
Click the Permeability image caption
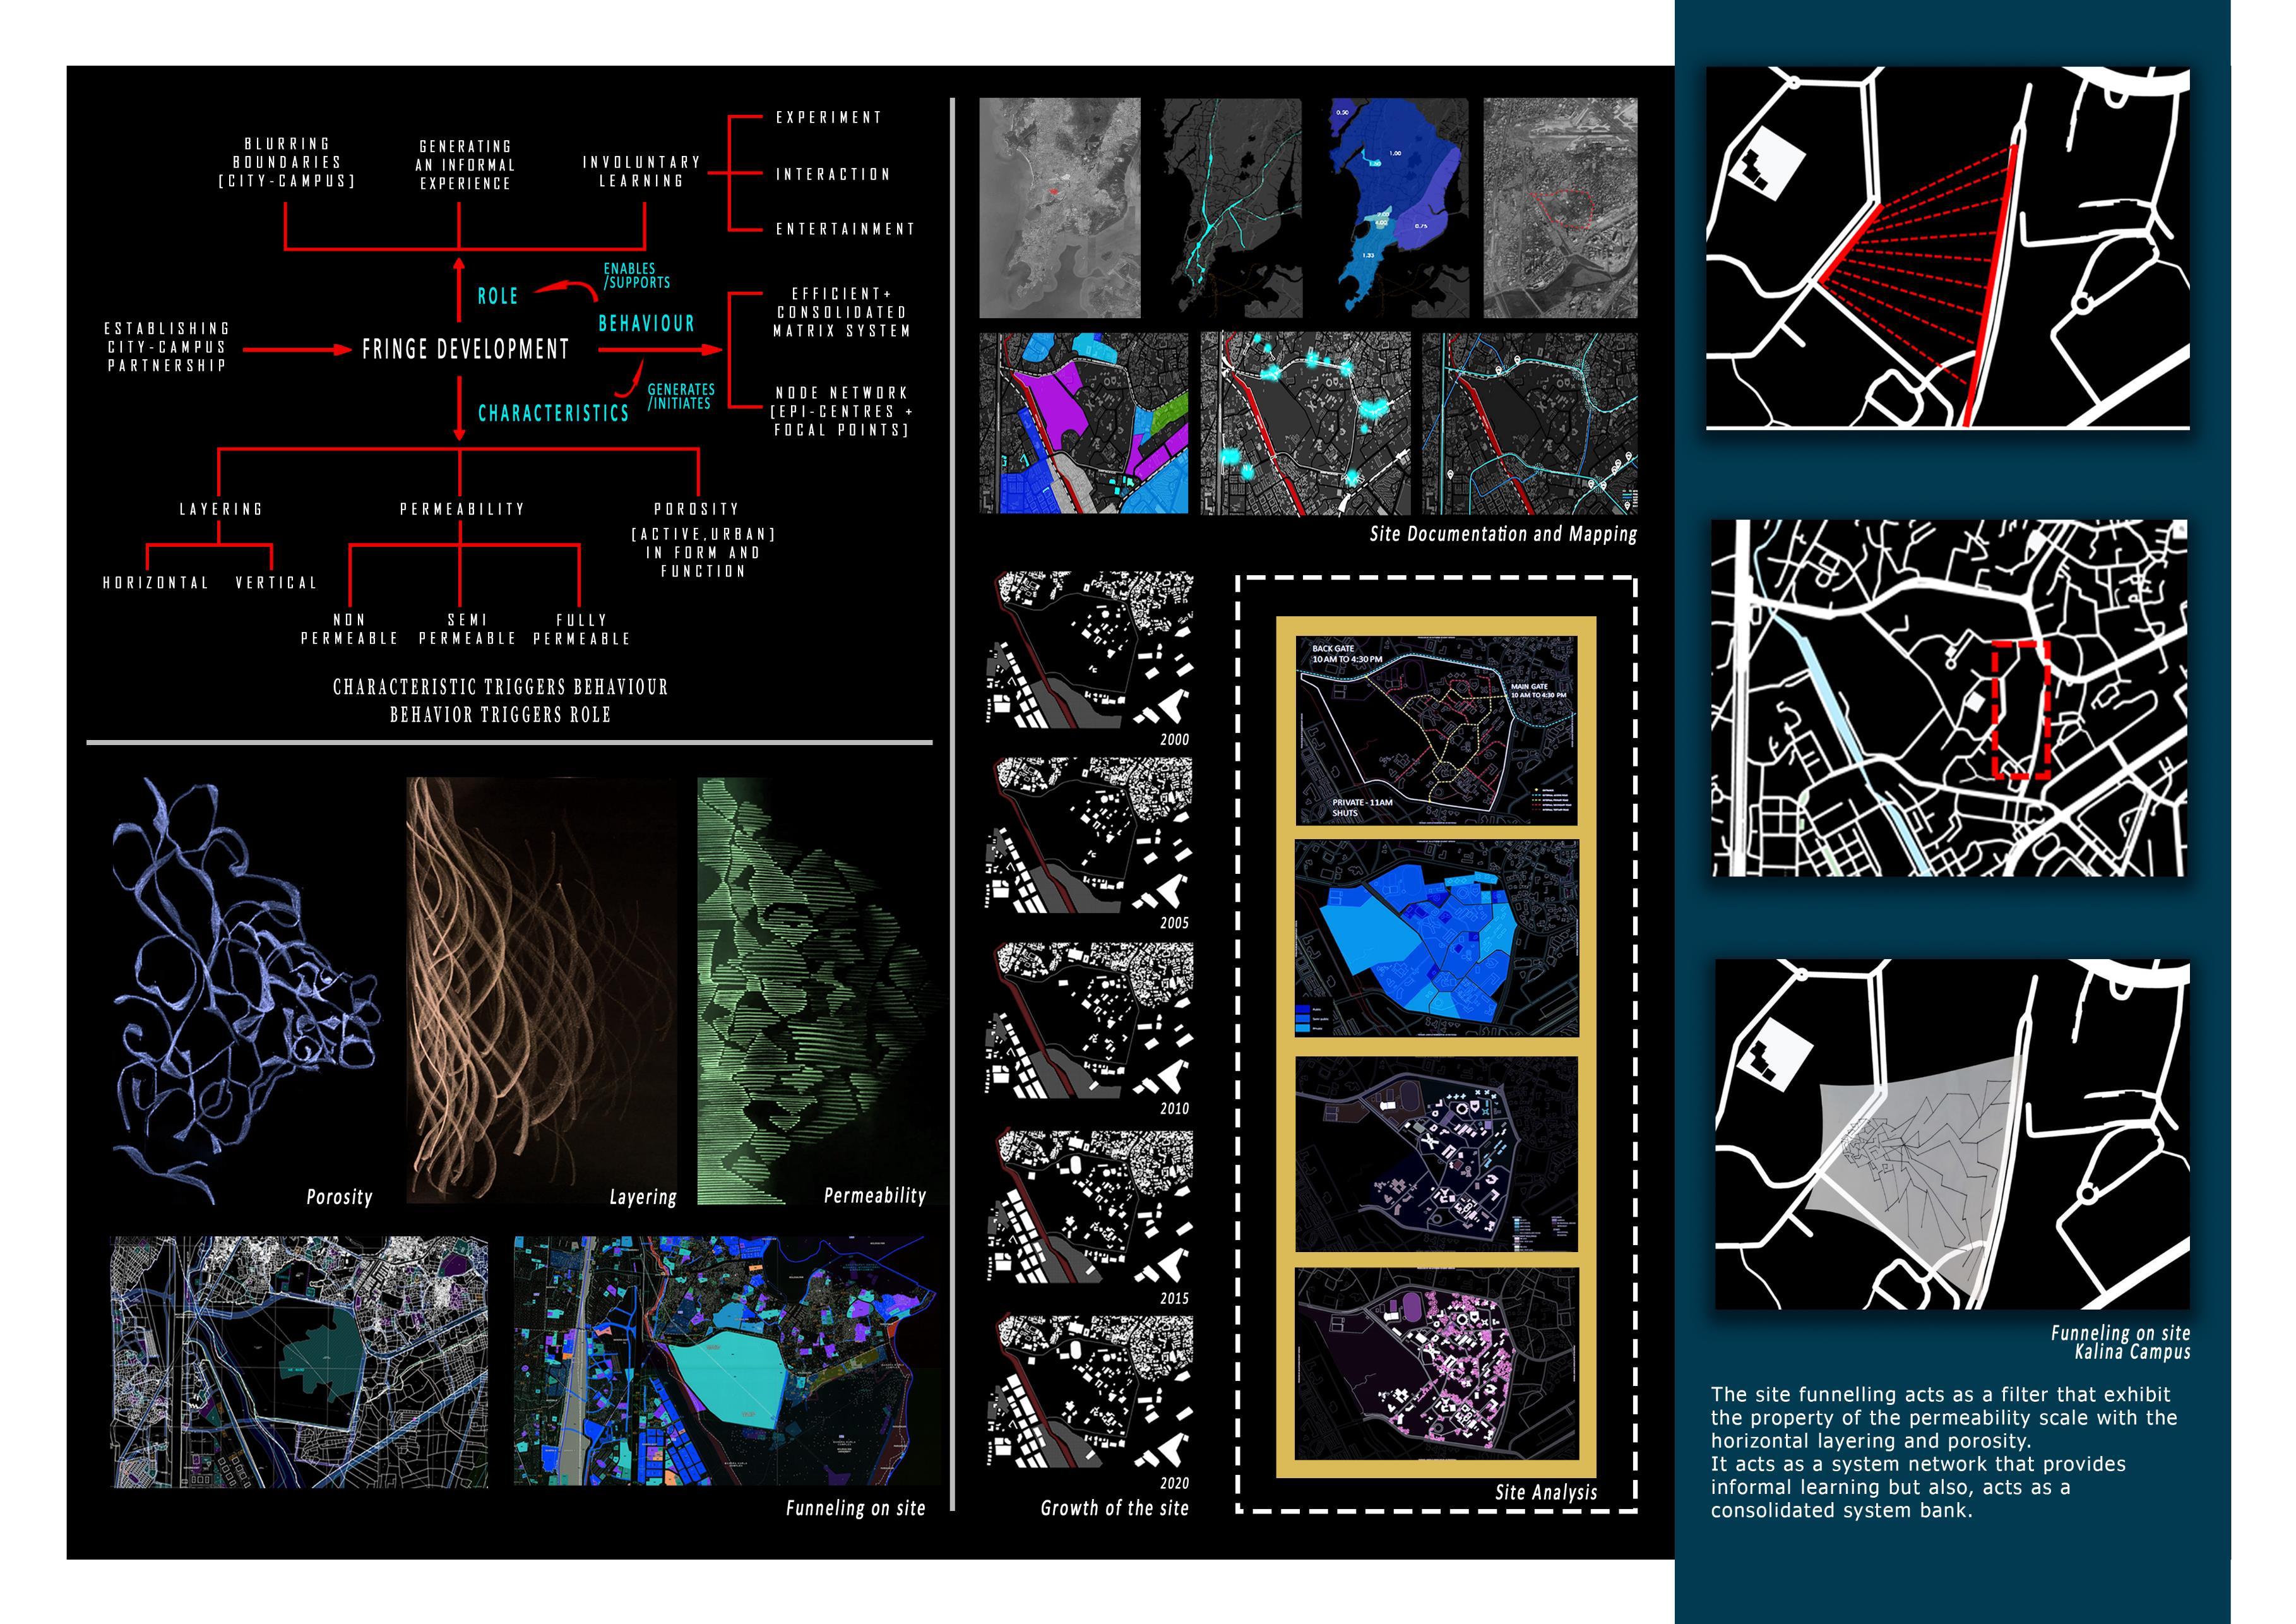point(875,1196)
